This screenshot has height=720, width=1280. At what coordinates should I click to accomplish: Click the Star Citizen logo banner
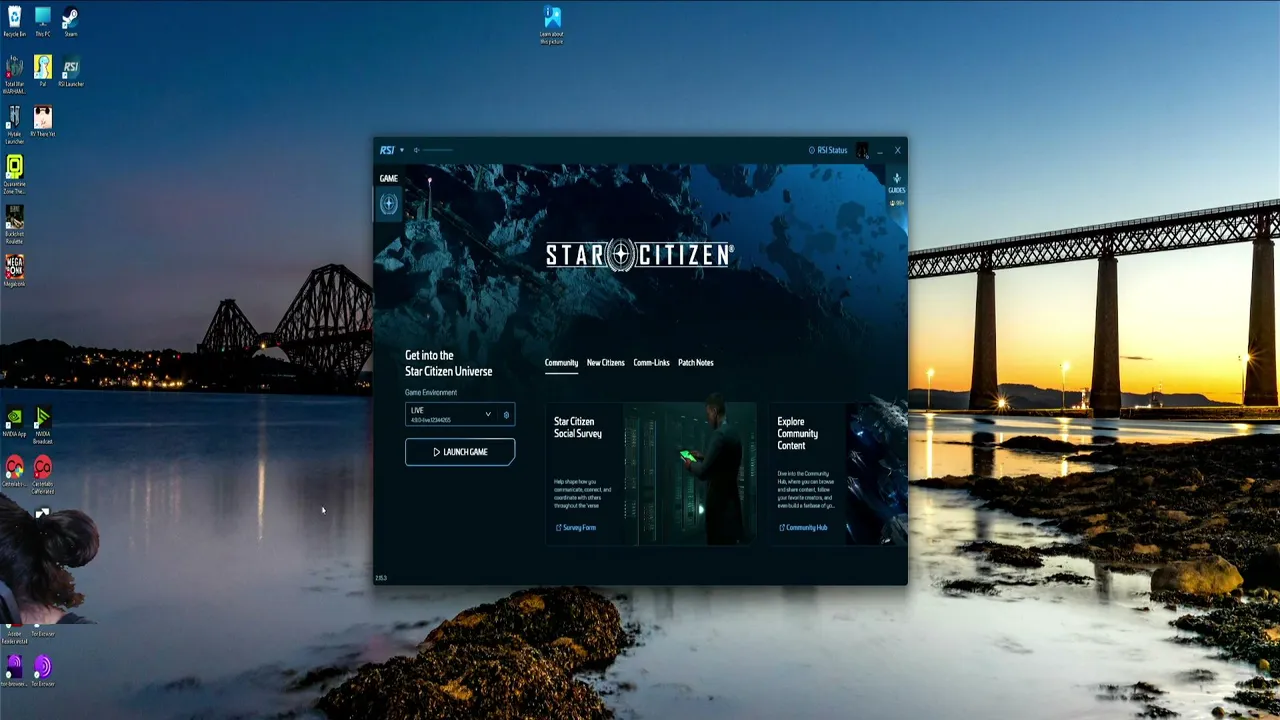click(640, 255)
